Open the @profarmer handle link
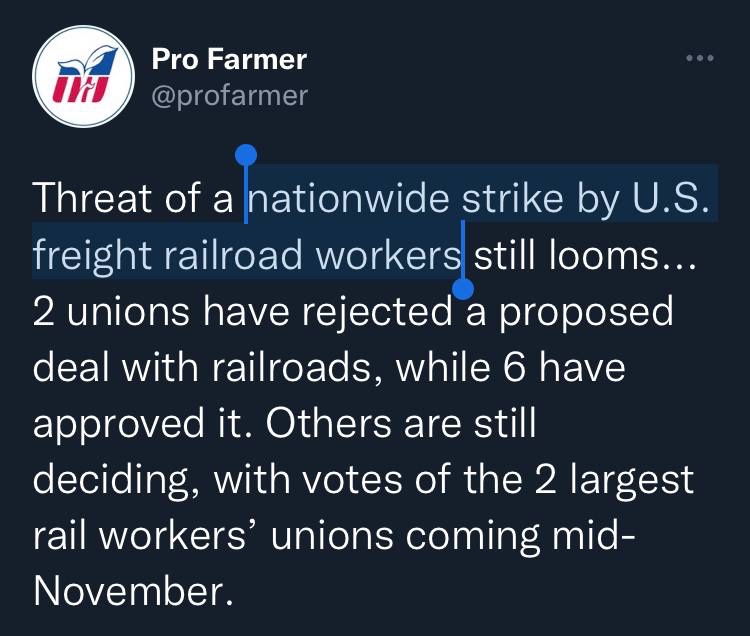Screen dimensions: 750x636 229,95
